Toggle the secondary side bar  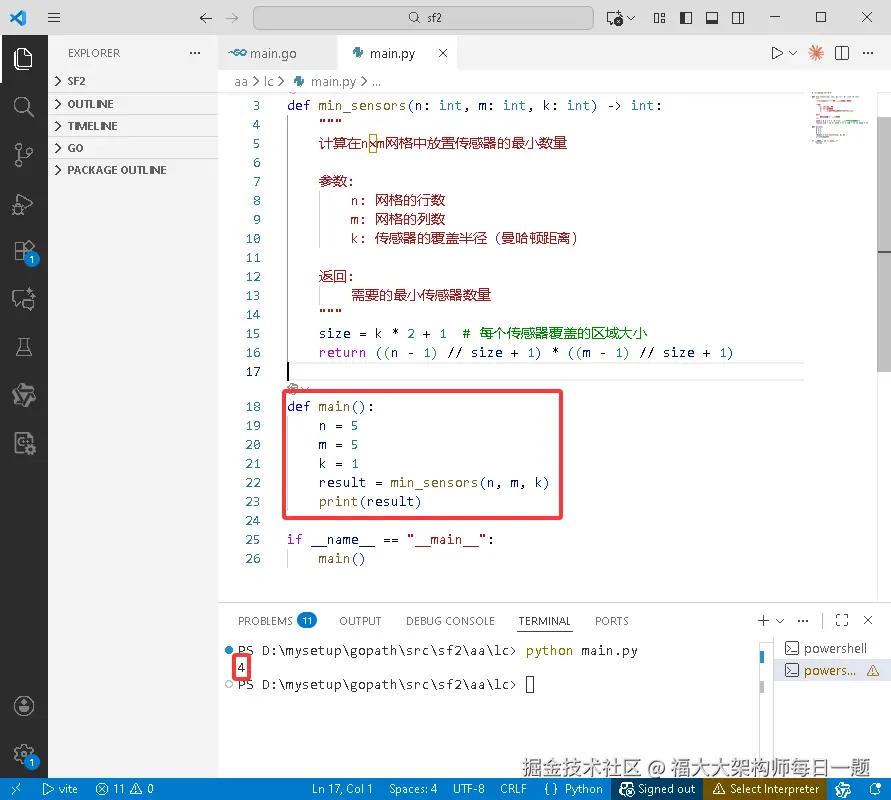pos(738,18)
